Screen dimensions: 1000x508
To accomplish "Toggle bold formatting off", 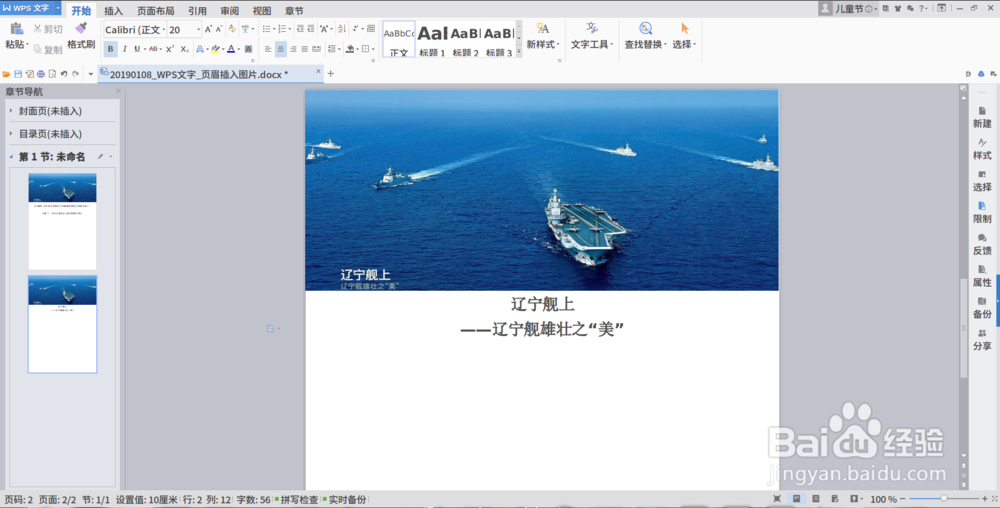I will 110,49.
